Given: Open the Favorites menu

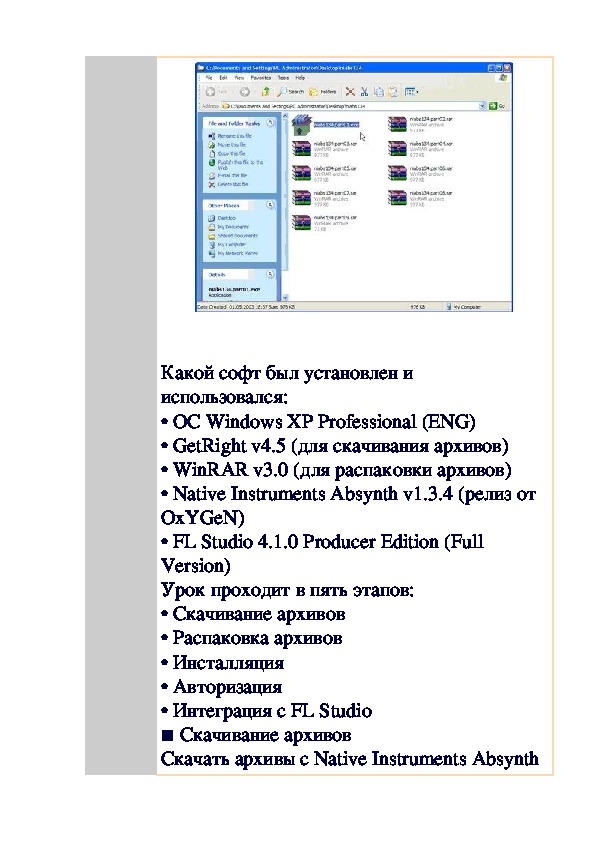Looking at the screenshot, I should (260, 78).
